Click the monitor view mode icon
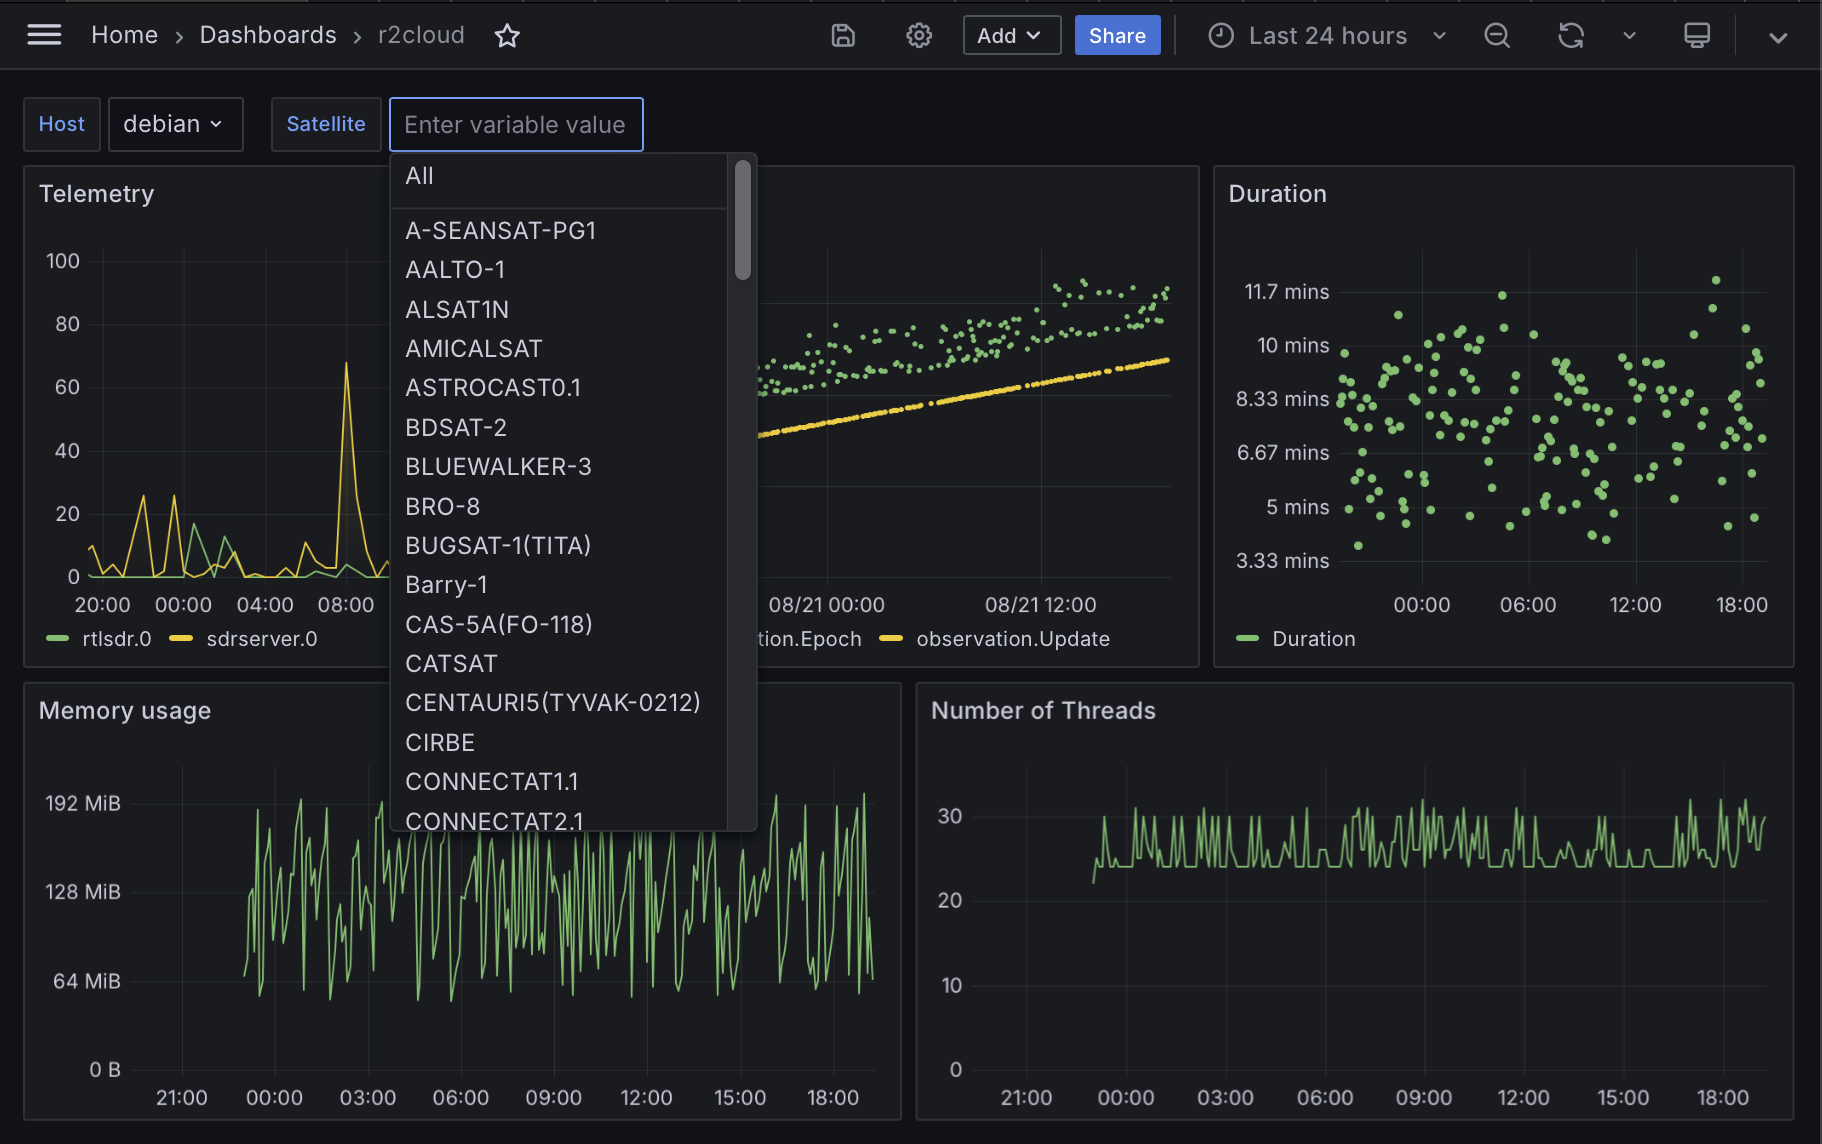 (x=1697, y=36)
